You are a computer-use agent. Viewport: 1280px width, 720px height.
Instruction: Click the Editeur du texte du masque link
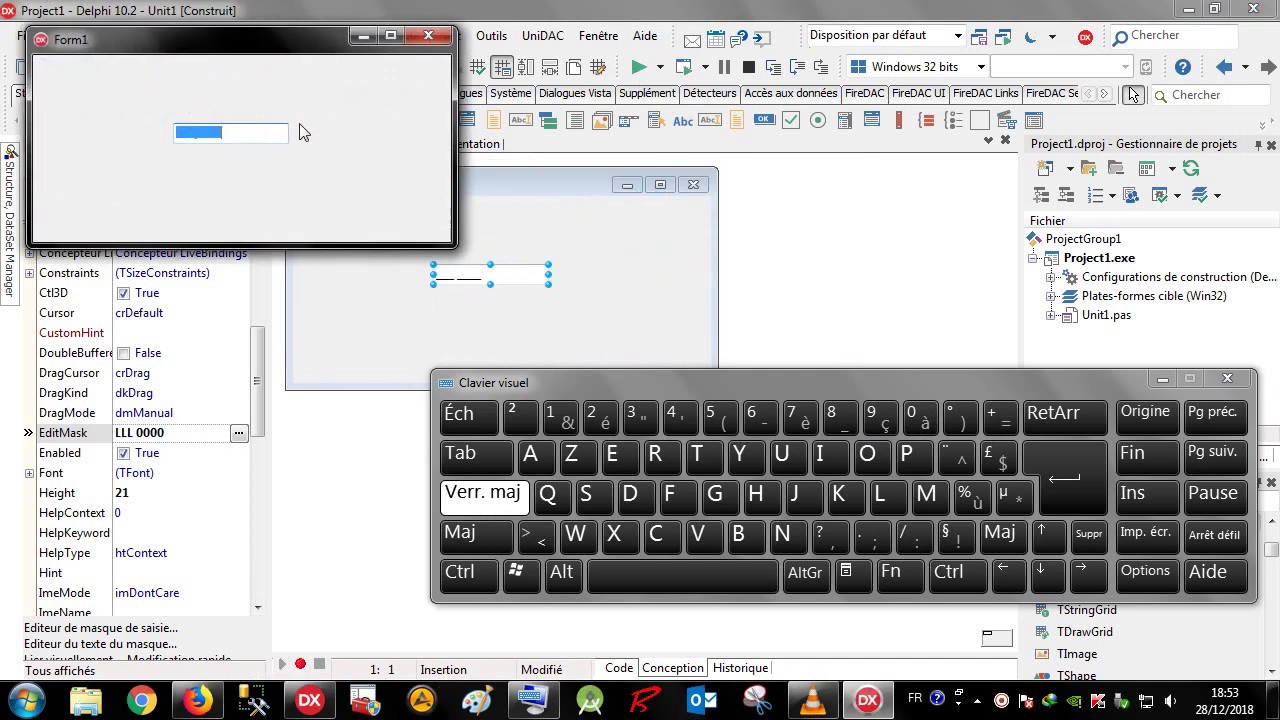coord(100,644)
